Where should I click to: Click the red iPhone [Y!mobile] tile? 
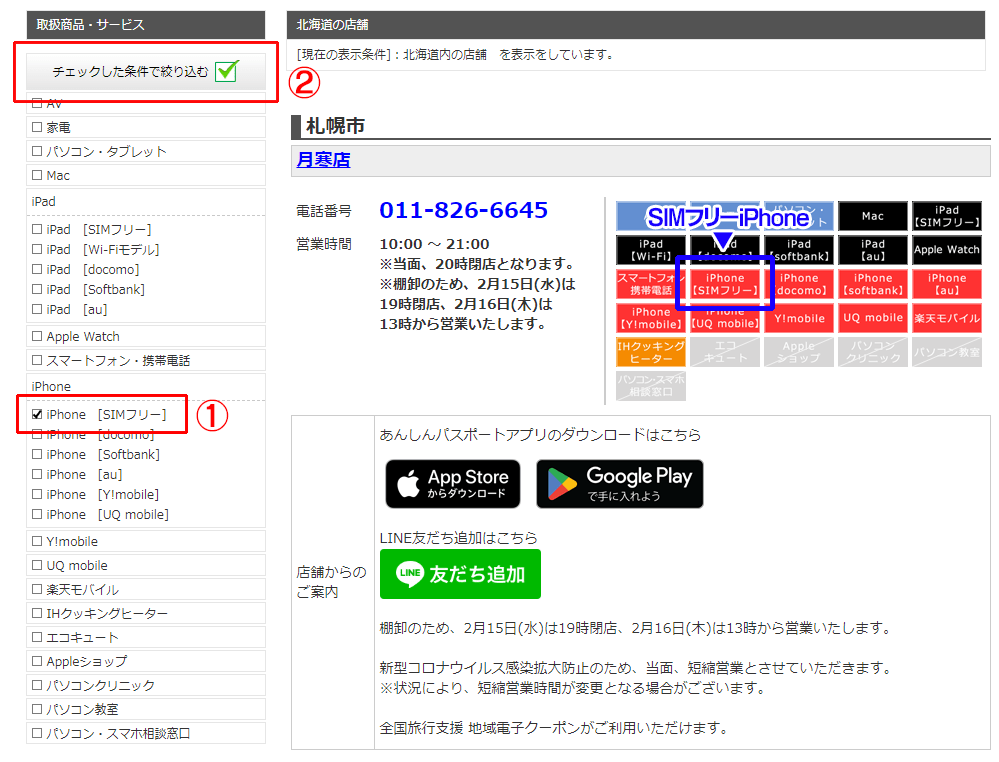tap(650, 318)
